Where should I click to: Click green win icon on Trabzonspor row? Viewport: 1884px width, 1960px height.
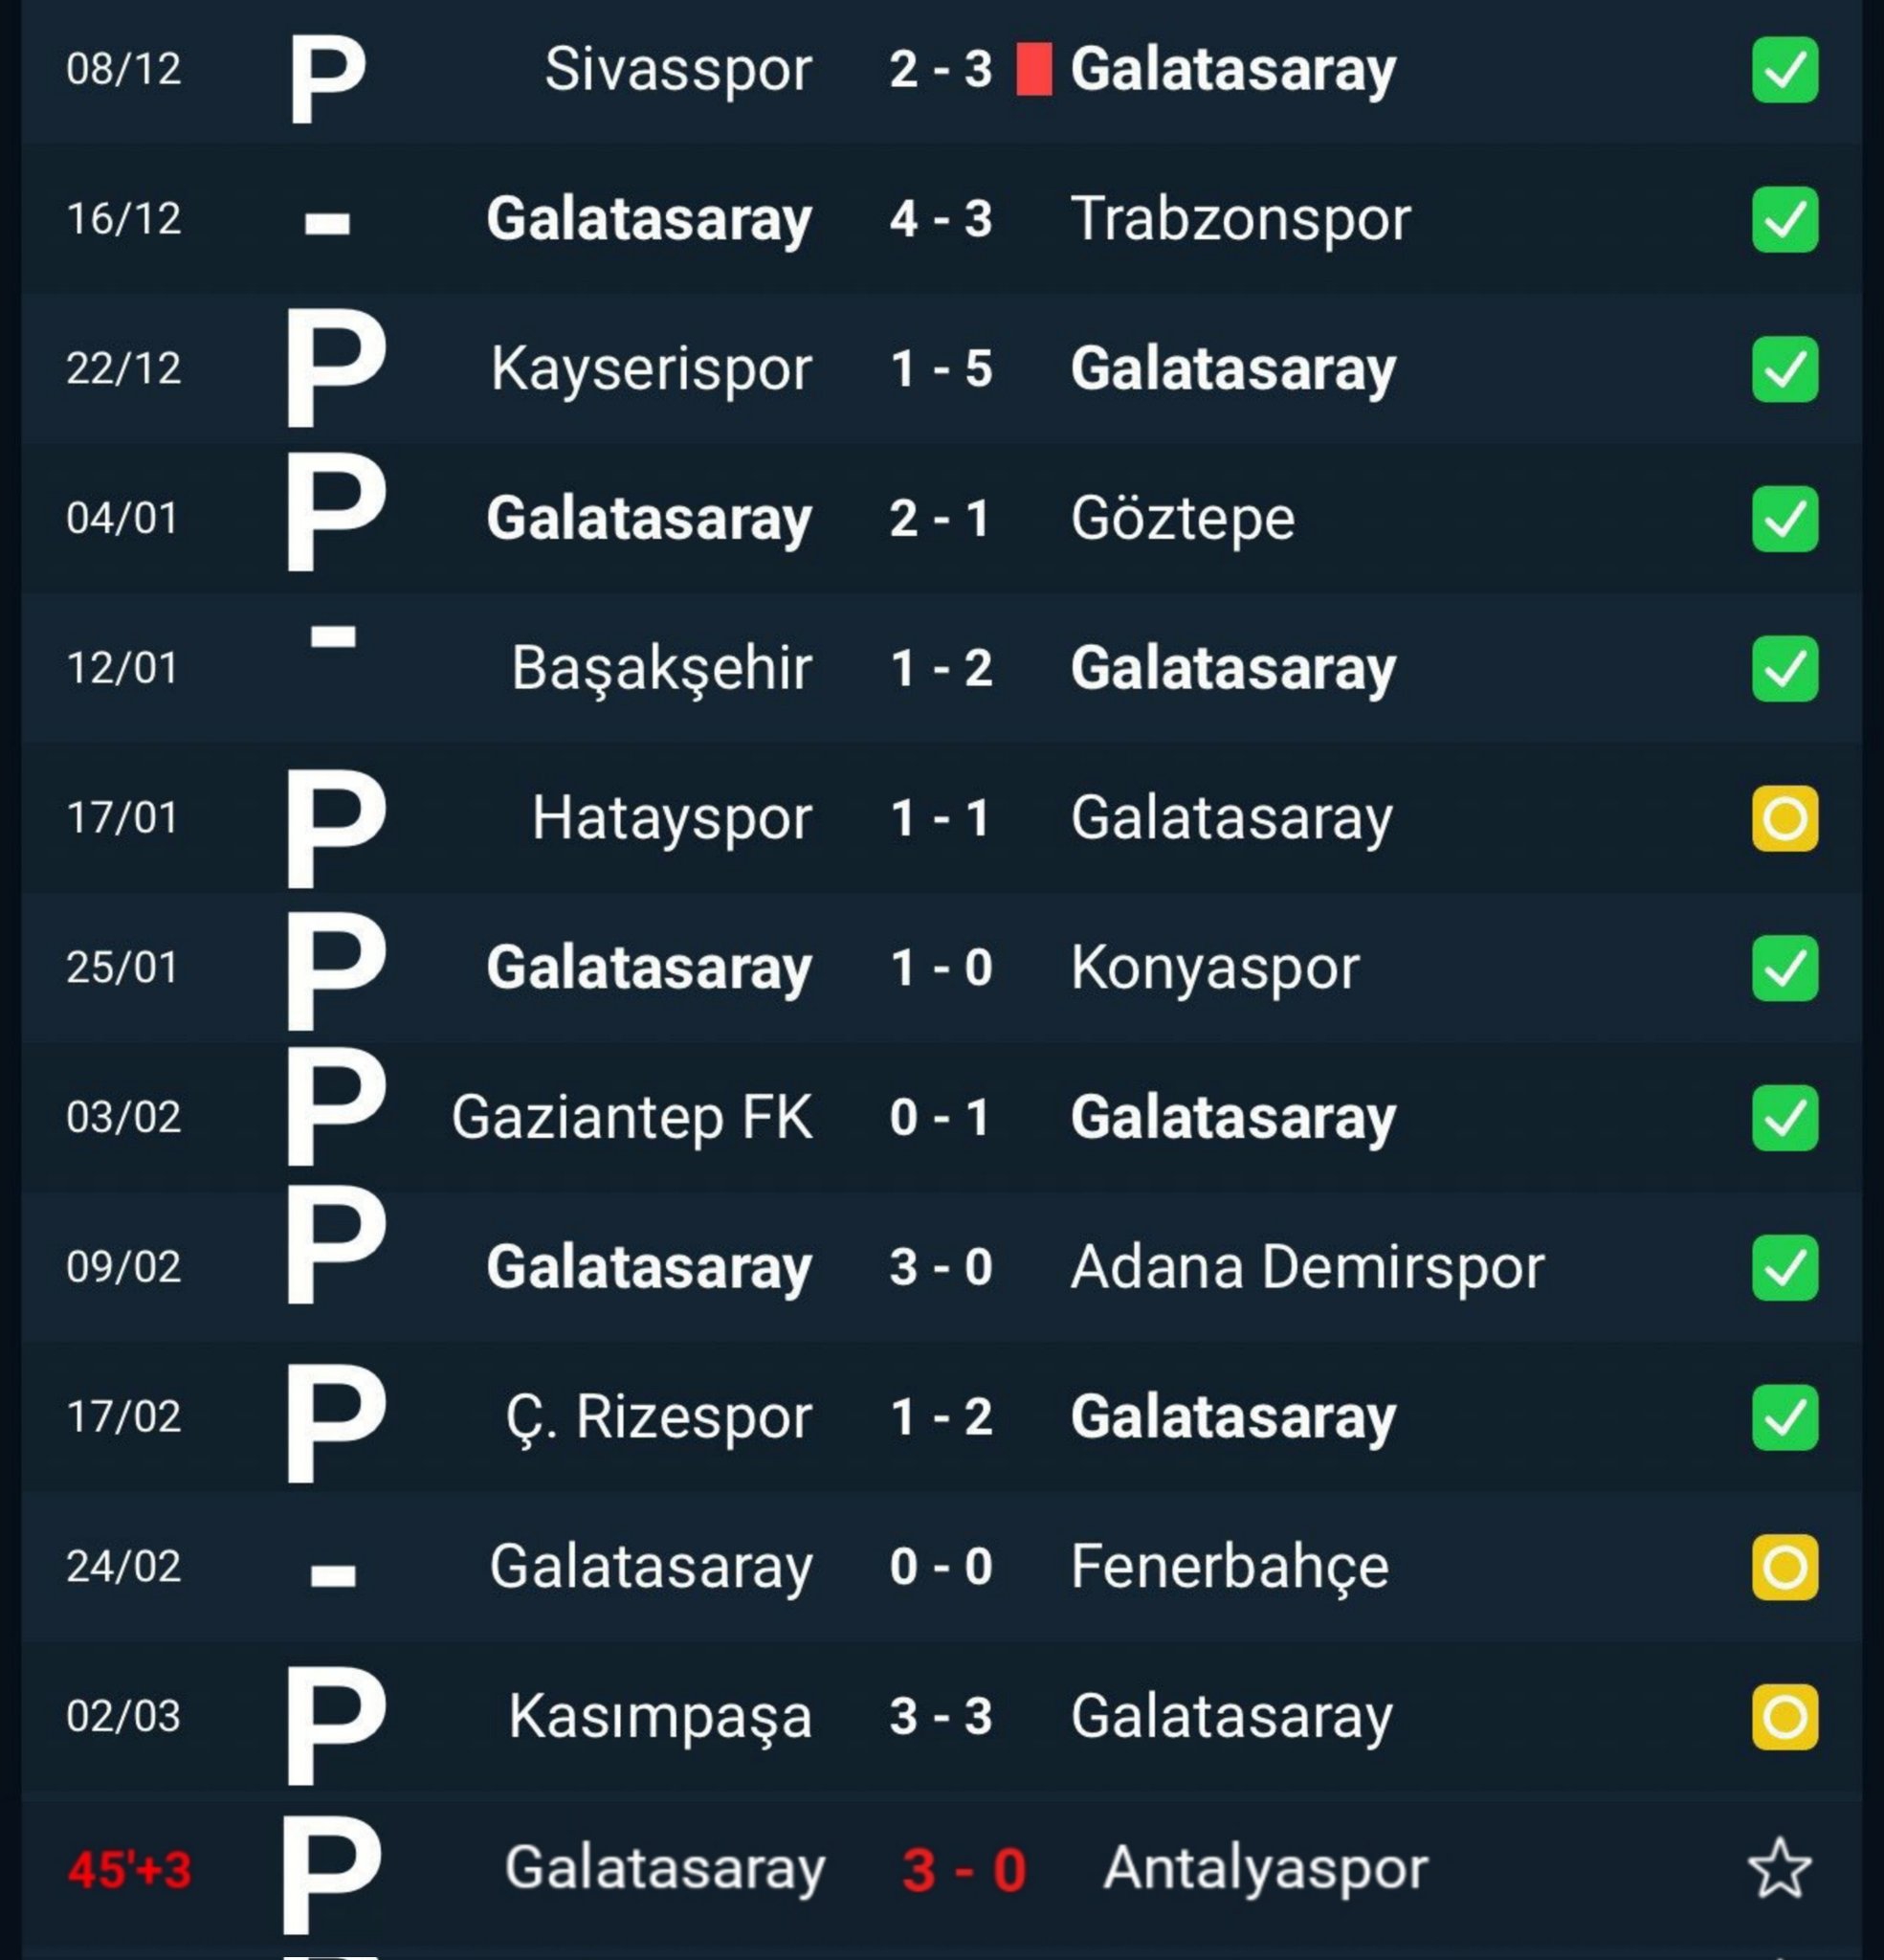pyautogui.click(x=1784, y=219)
